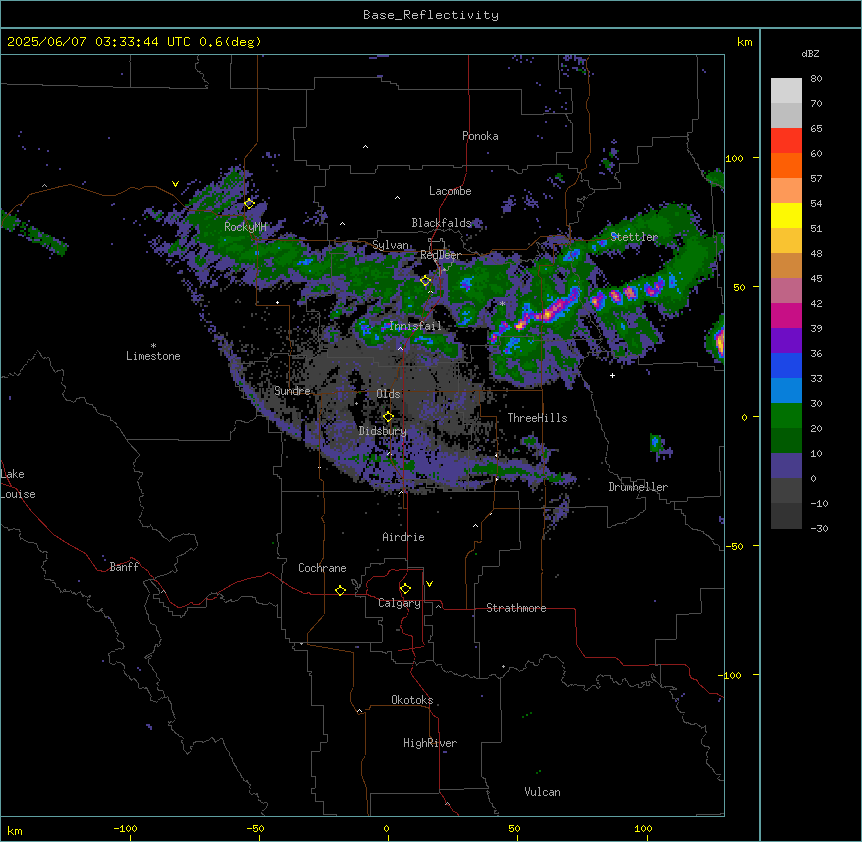Viewport: 862px width, 842px height.
Task: Click the yellow diamond marker south of RedDeer
Action: click(x=425, y=281)
